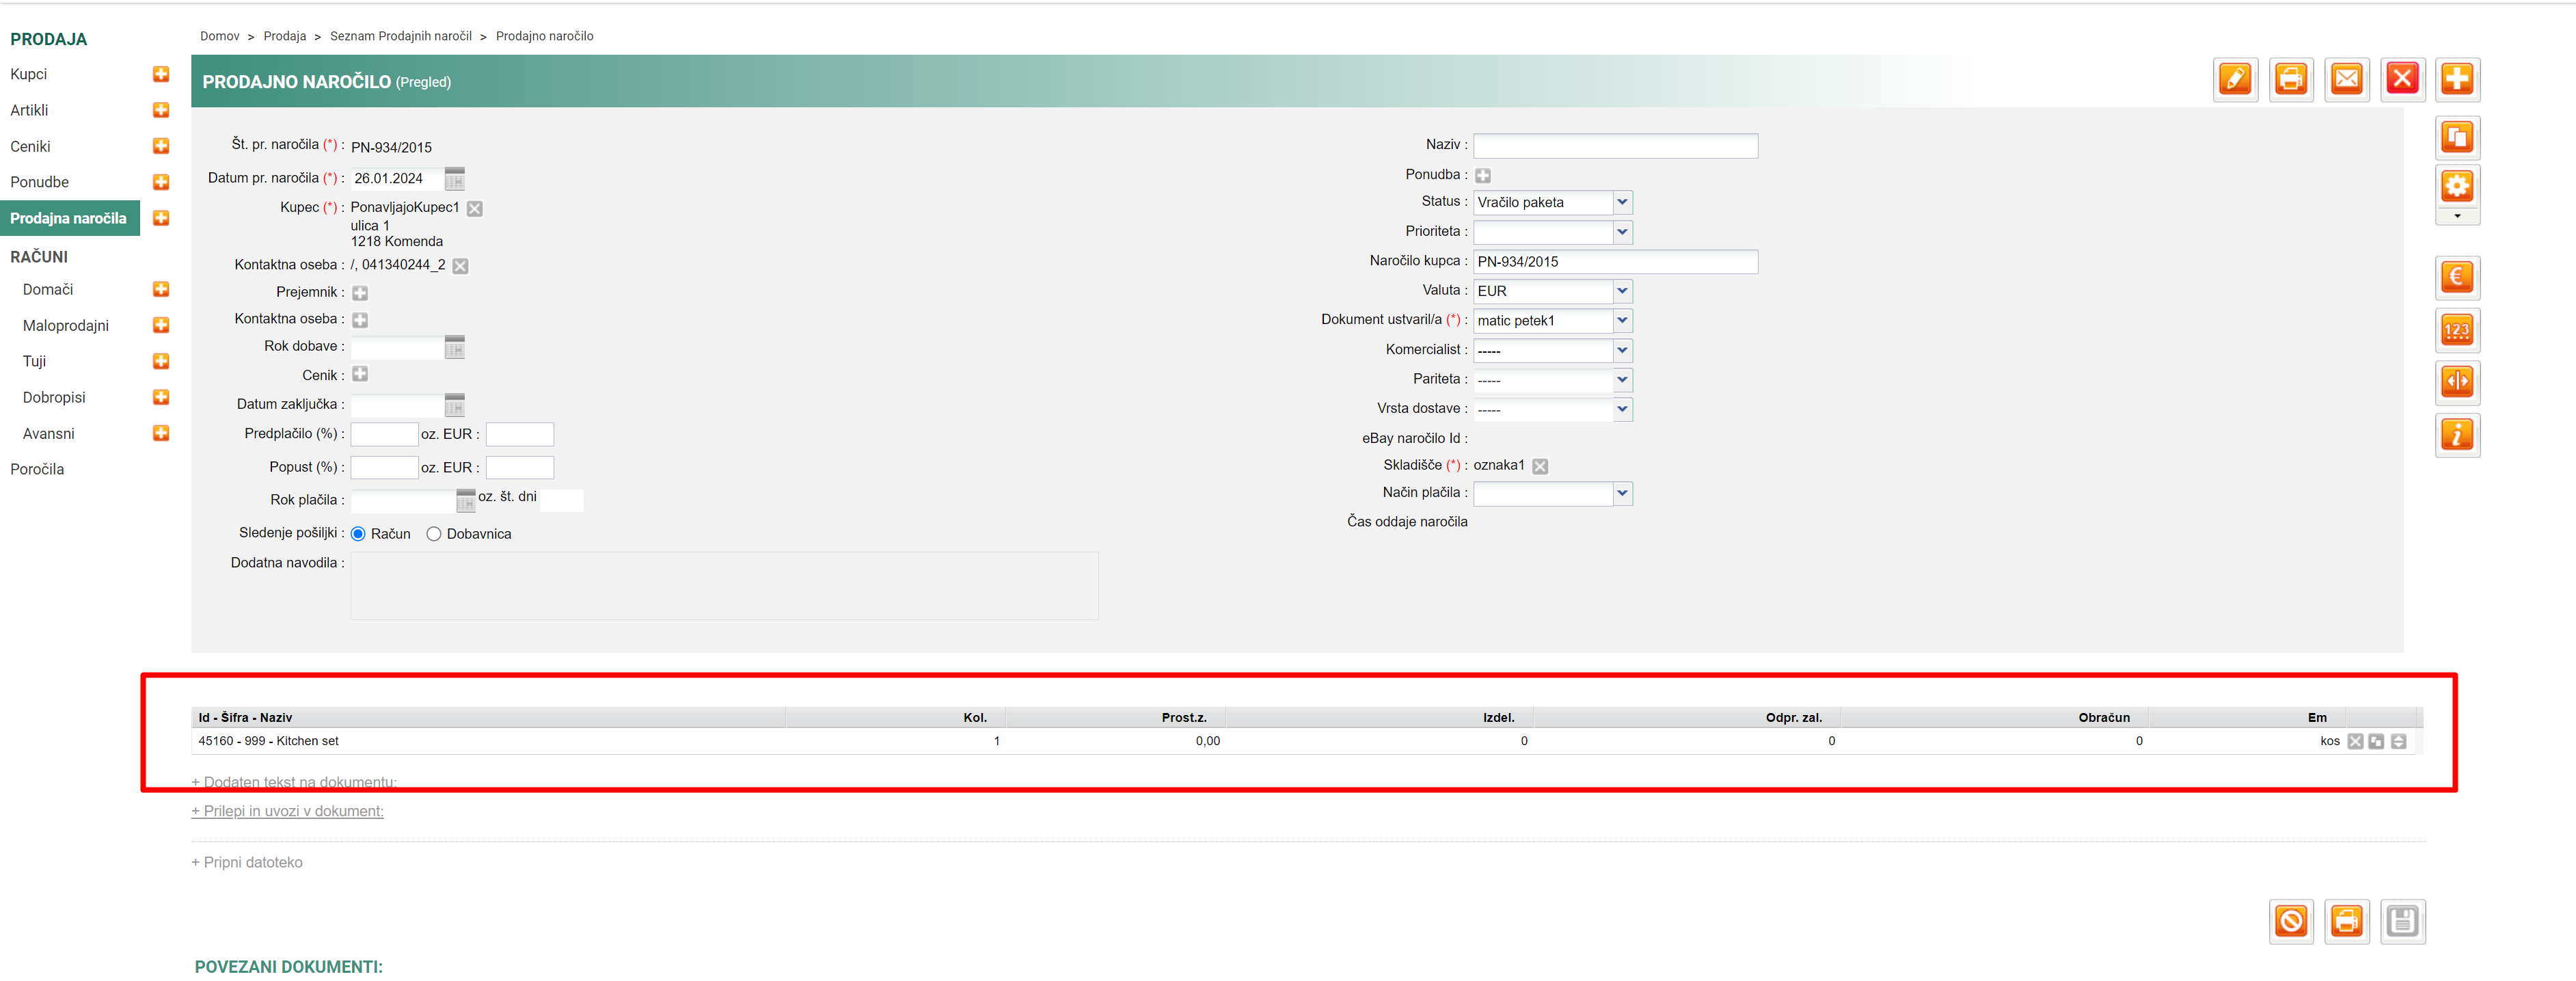The image size is (2576, 981).
Task: Open the Način plačila dropdown
Action: [x=1622, y=493]
